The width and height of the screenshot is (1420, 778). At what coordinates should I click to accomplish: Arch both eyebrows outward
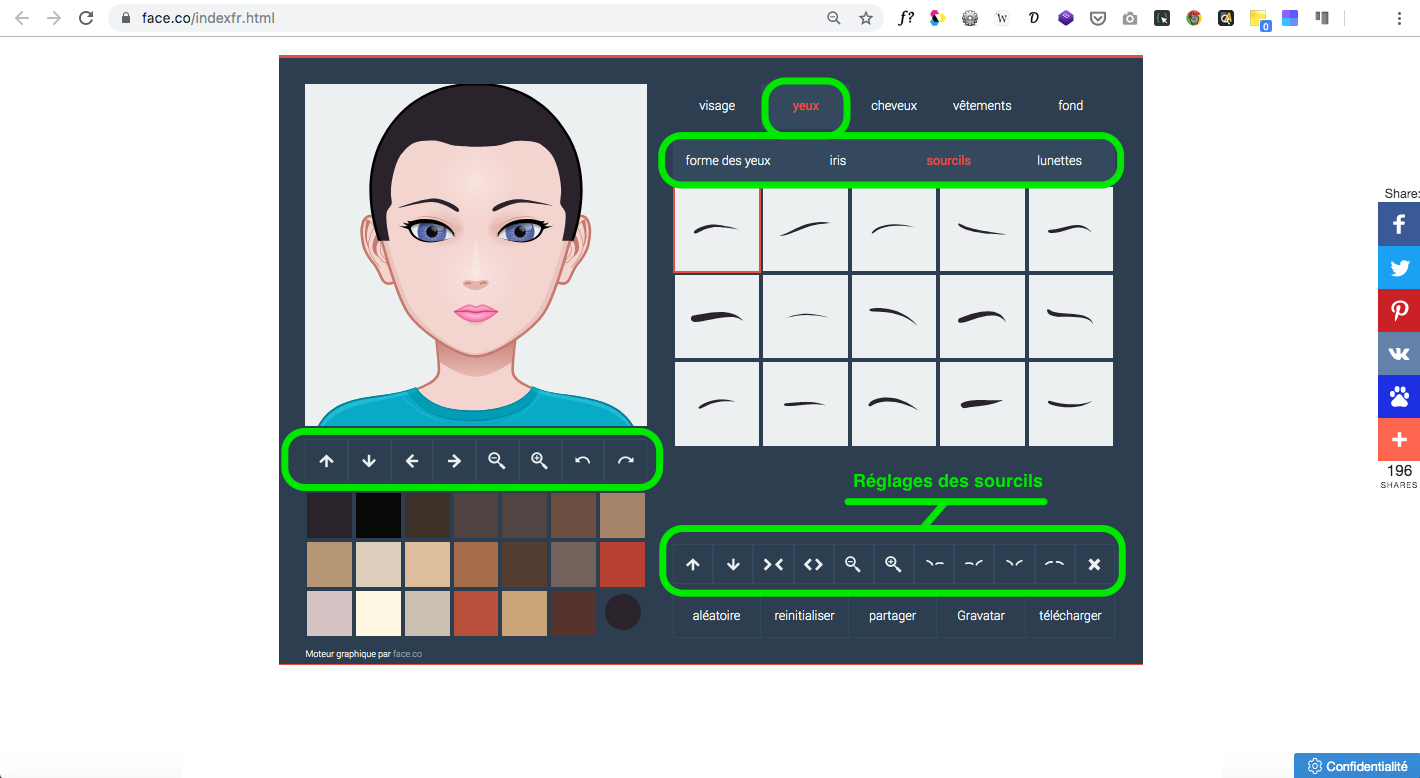point(1054,564)
